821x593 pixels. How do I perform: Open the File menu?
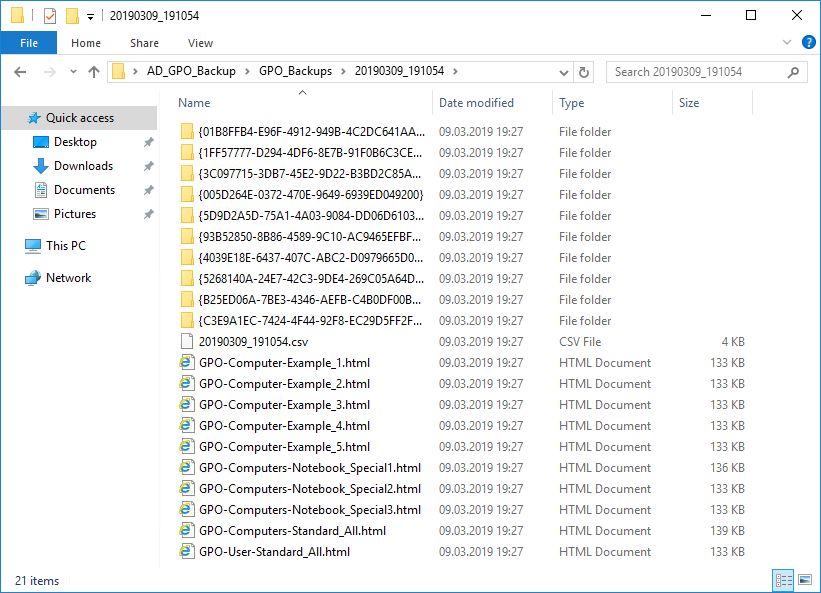[x=29, y=43]
